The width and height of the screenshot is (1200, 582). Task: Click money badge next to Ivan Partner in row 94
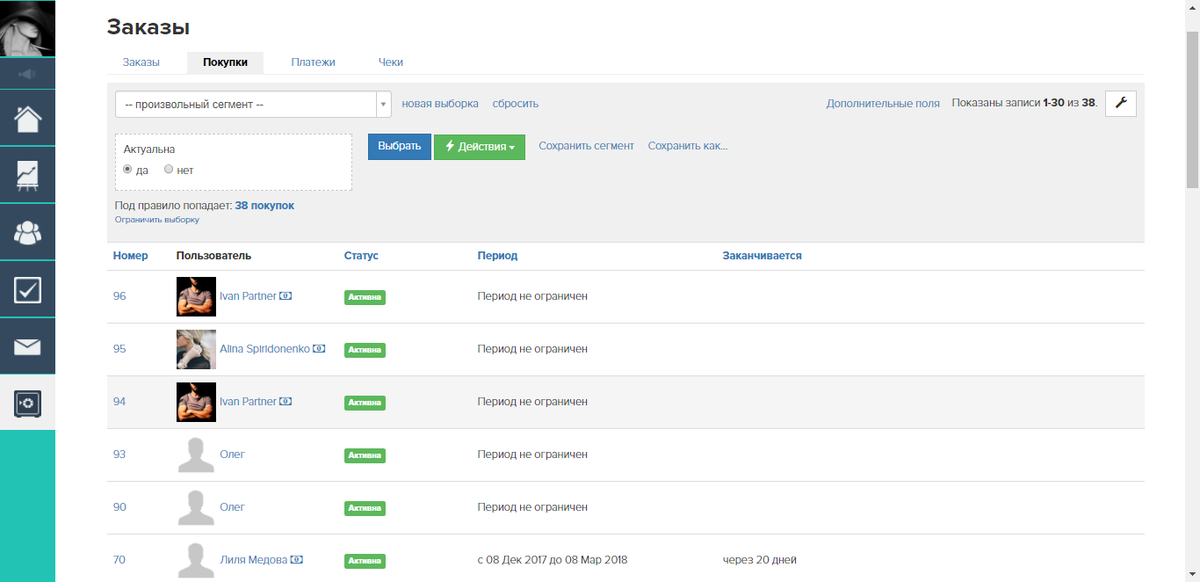click(286, 401)
